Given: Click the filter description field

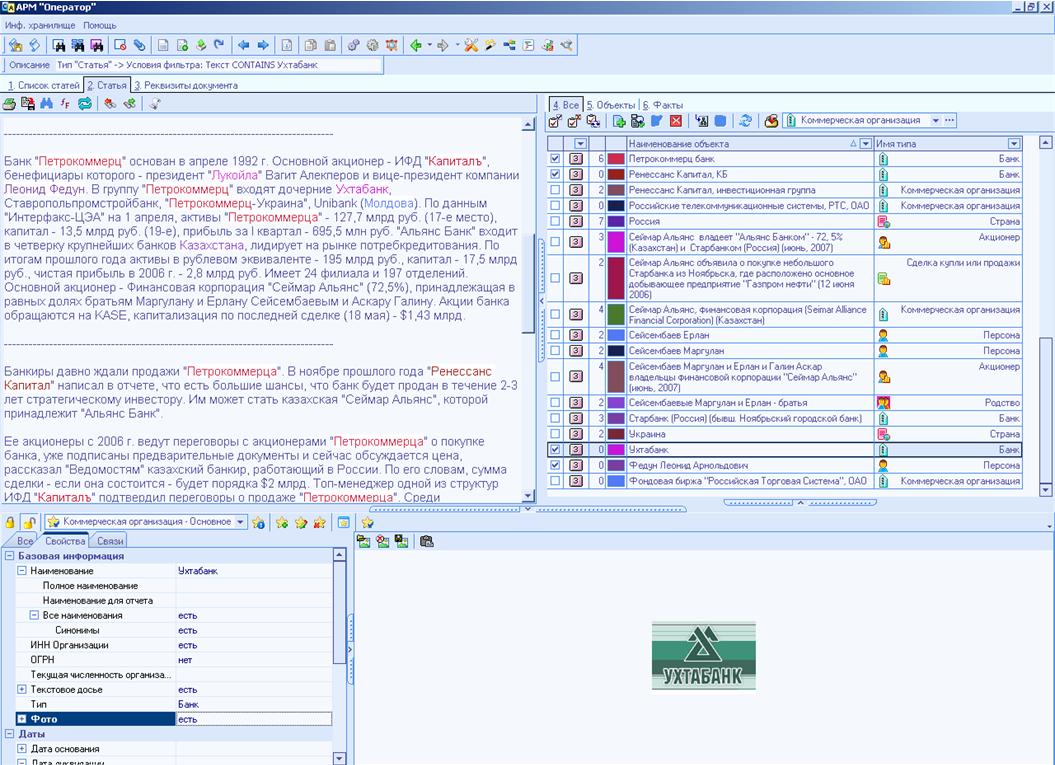Looking at the screenshot, I should (x=219, y=65).
